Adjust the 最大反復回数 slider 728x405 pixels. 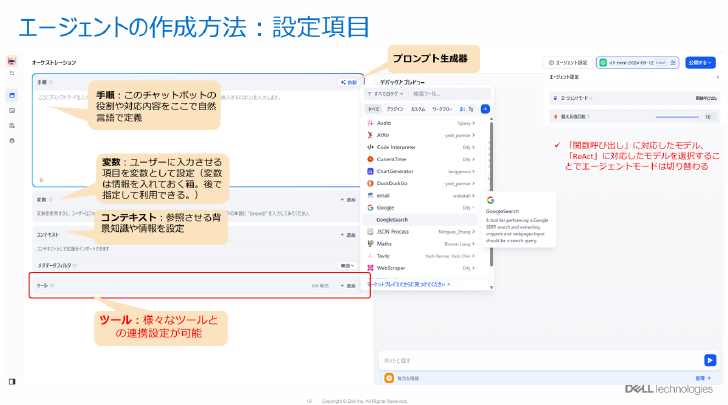pyautogui.click(x=677, y=117)
